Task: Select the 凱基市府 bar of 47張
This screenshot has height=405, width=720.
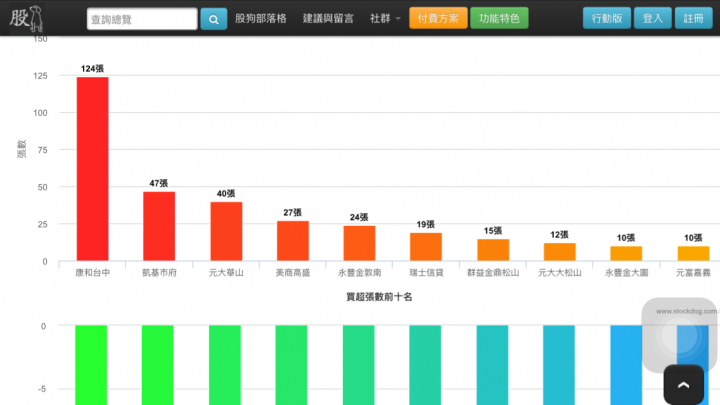Action: click(159, 226)
